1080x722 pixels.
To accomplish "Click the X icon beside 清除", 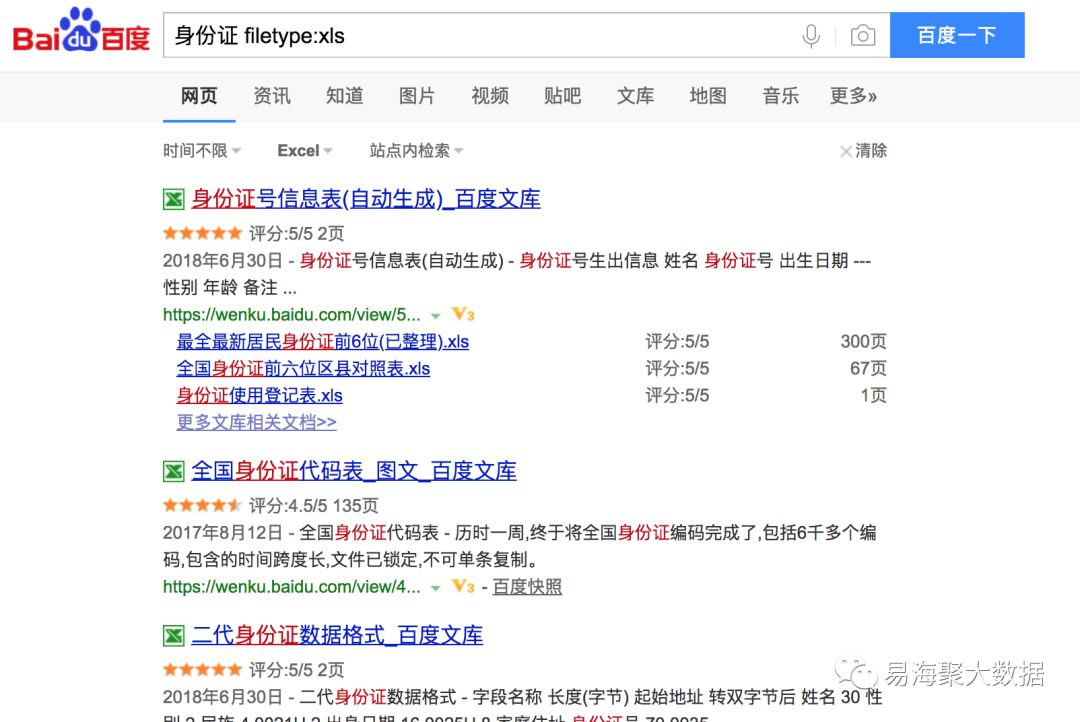I will point(846,151).
